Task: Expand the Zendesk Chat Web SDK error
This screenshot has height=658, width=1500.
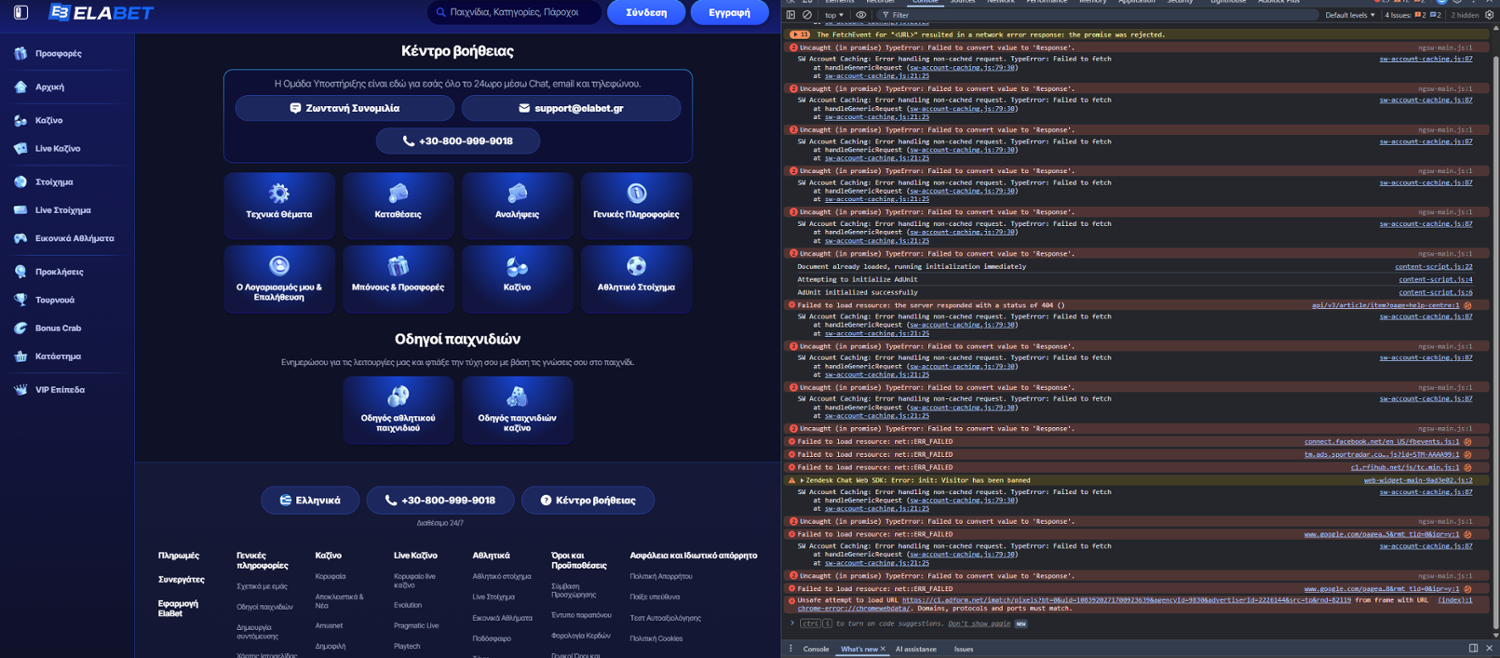Action: pos(803,480)
